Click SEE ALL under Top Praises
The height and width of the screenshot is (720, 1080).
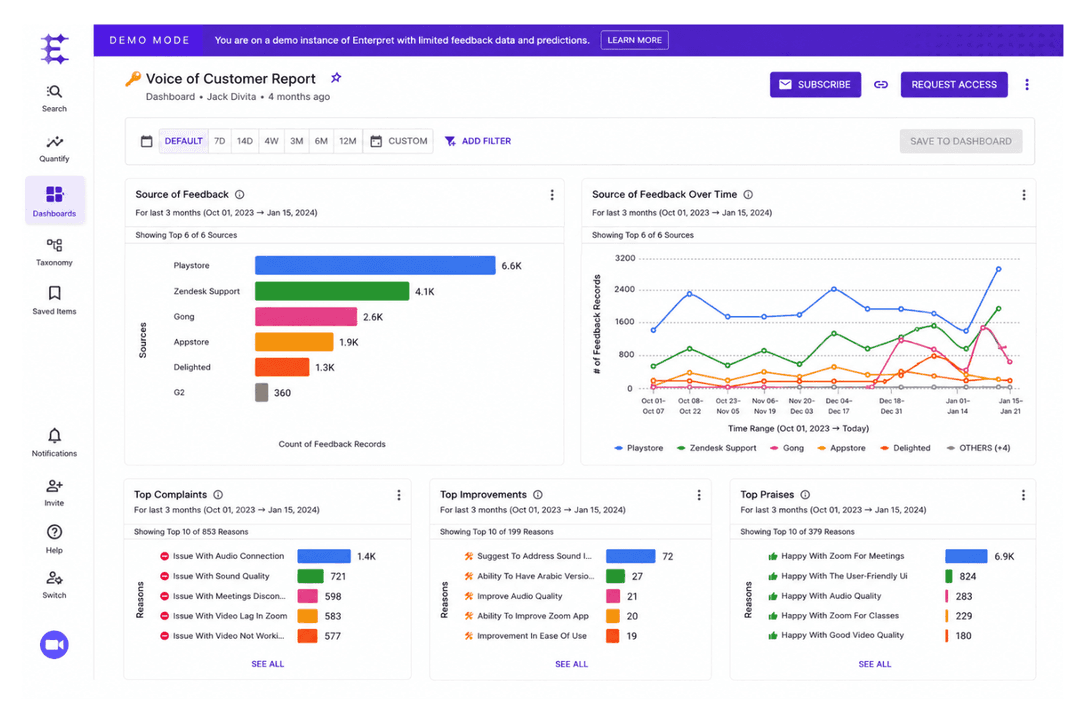(x=875, y=664)
